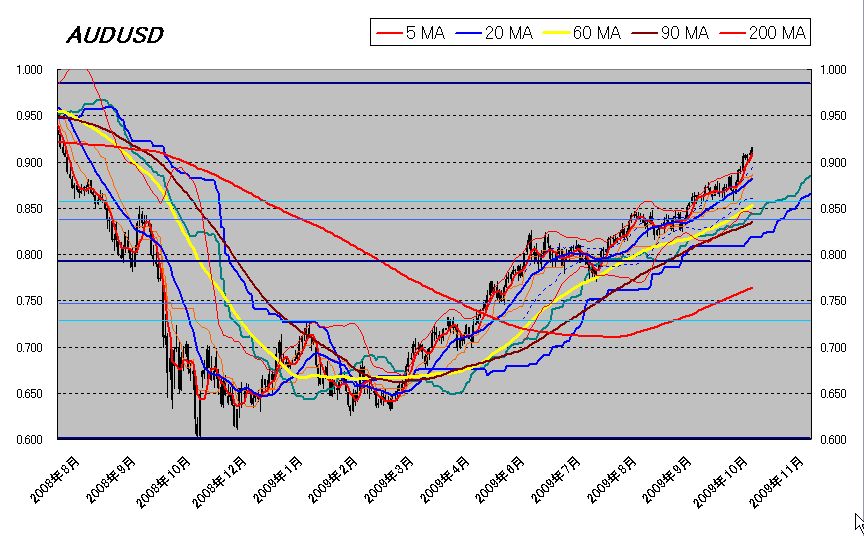This screenshot has width=864, height=536.
Task: Select the 5 MA legend entry
Action: (x=411, y=33)
